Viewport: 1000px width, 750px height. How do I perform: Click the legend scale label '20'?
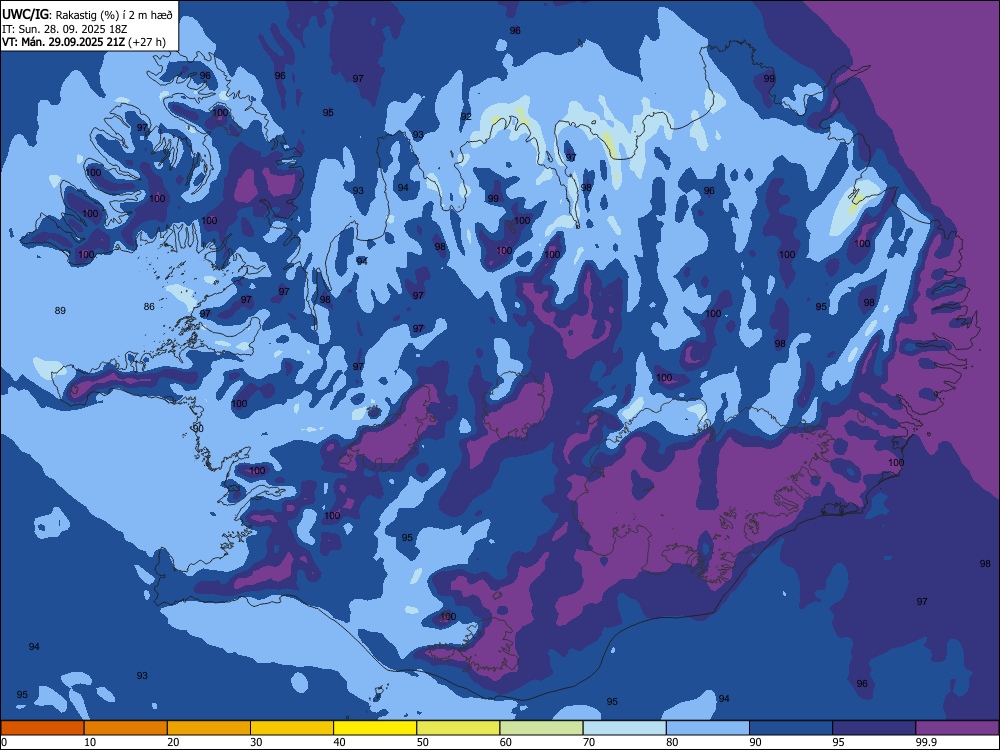(x=173, y=742)
